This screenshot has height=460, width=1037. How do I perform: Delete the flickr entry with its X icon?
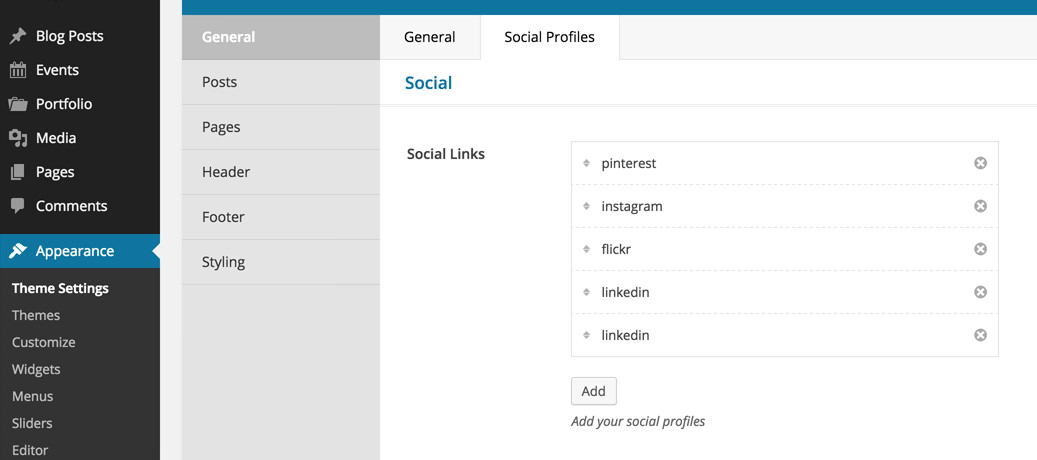980,249
